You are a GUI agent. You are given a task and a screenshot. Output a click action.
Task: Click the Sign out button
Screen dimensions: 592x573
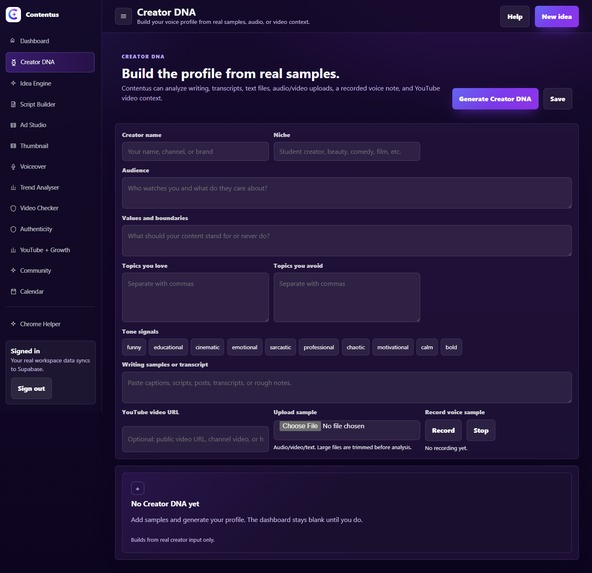(31, 388)
